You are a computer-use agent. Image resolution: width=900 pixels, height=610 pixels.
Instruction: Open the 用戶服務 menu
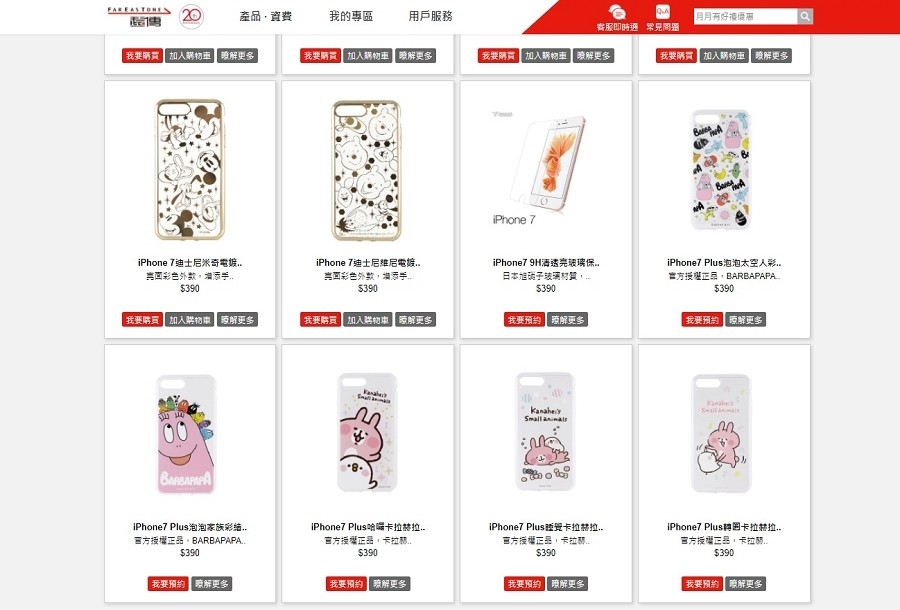click(430, 16)
